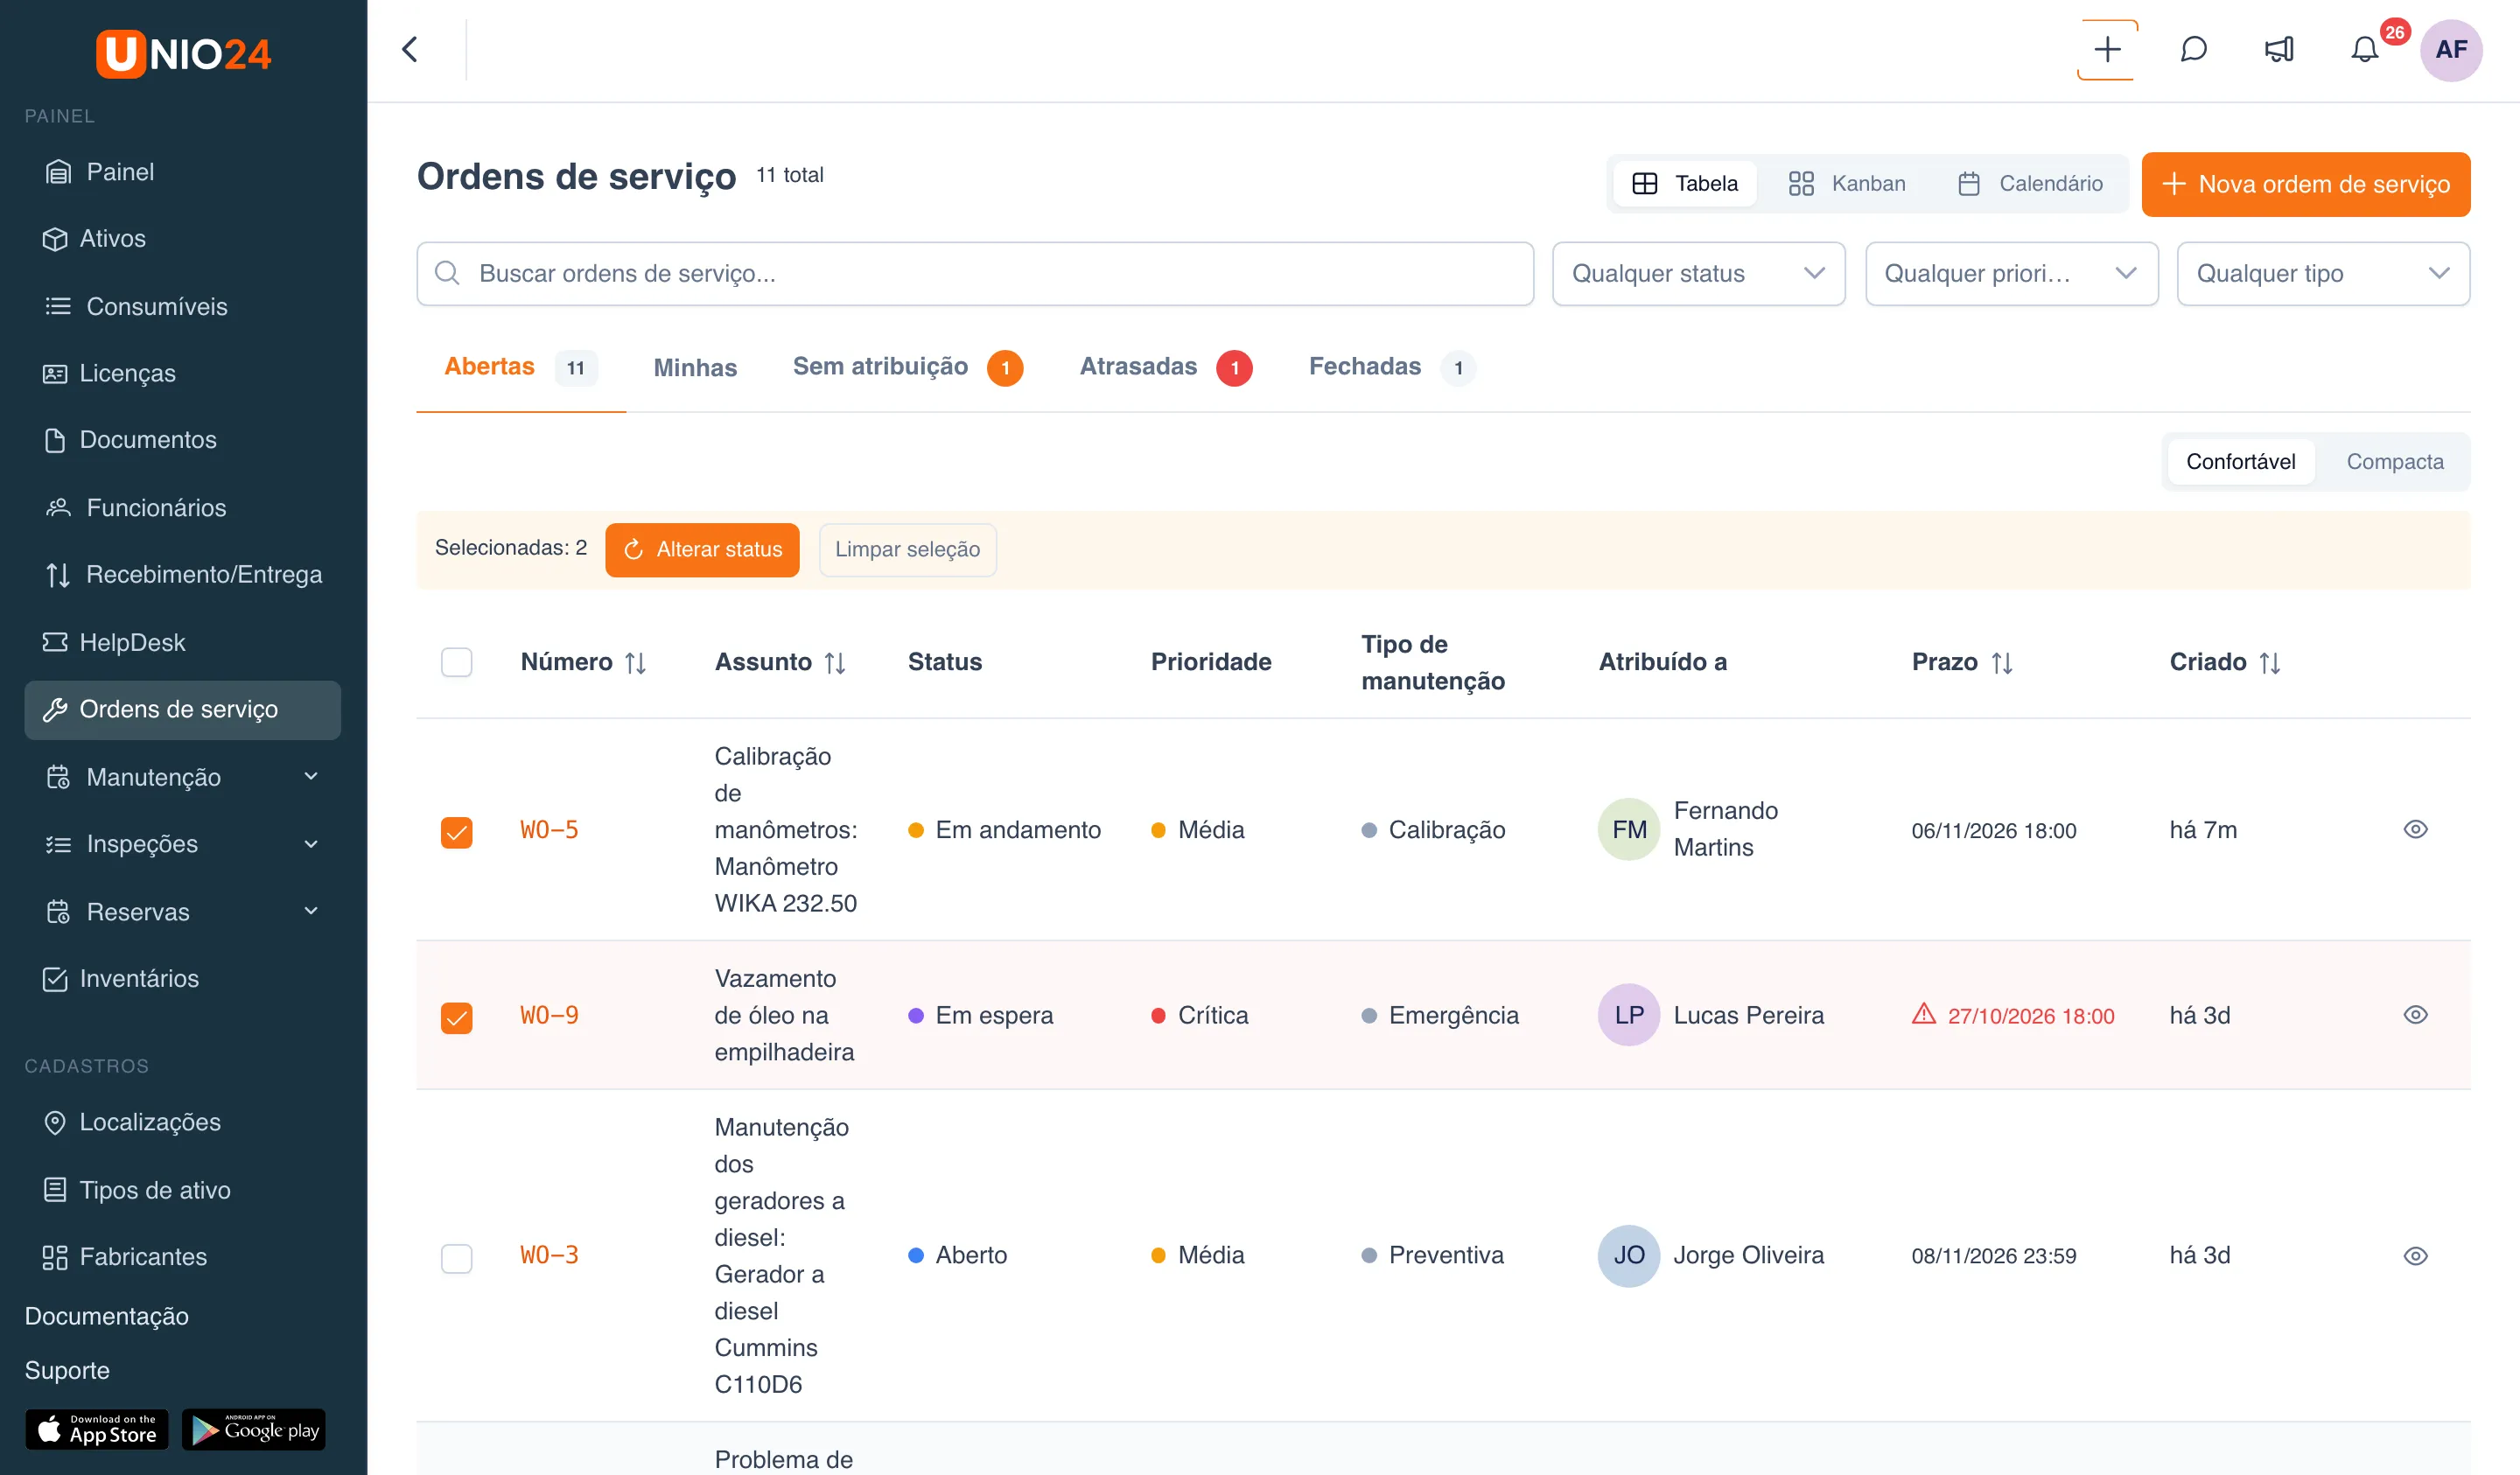
Task: Open Ativos in the sidebar
Action: click(183, 238)
